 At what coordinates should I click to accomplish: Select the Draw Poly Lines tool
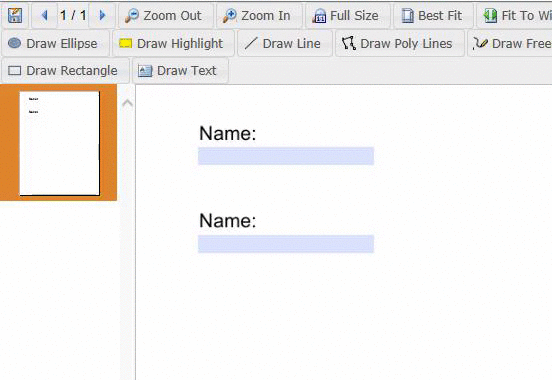400,43
